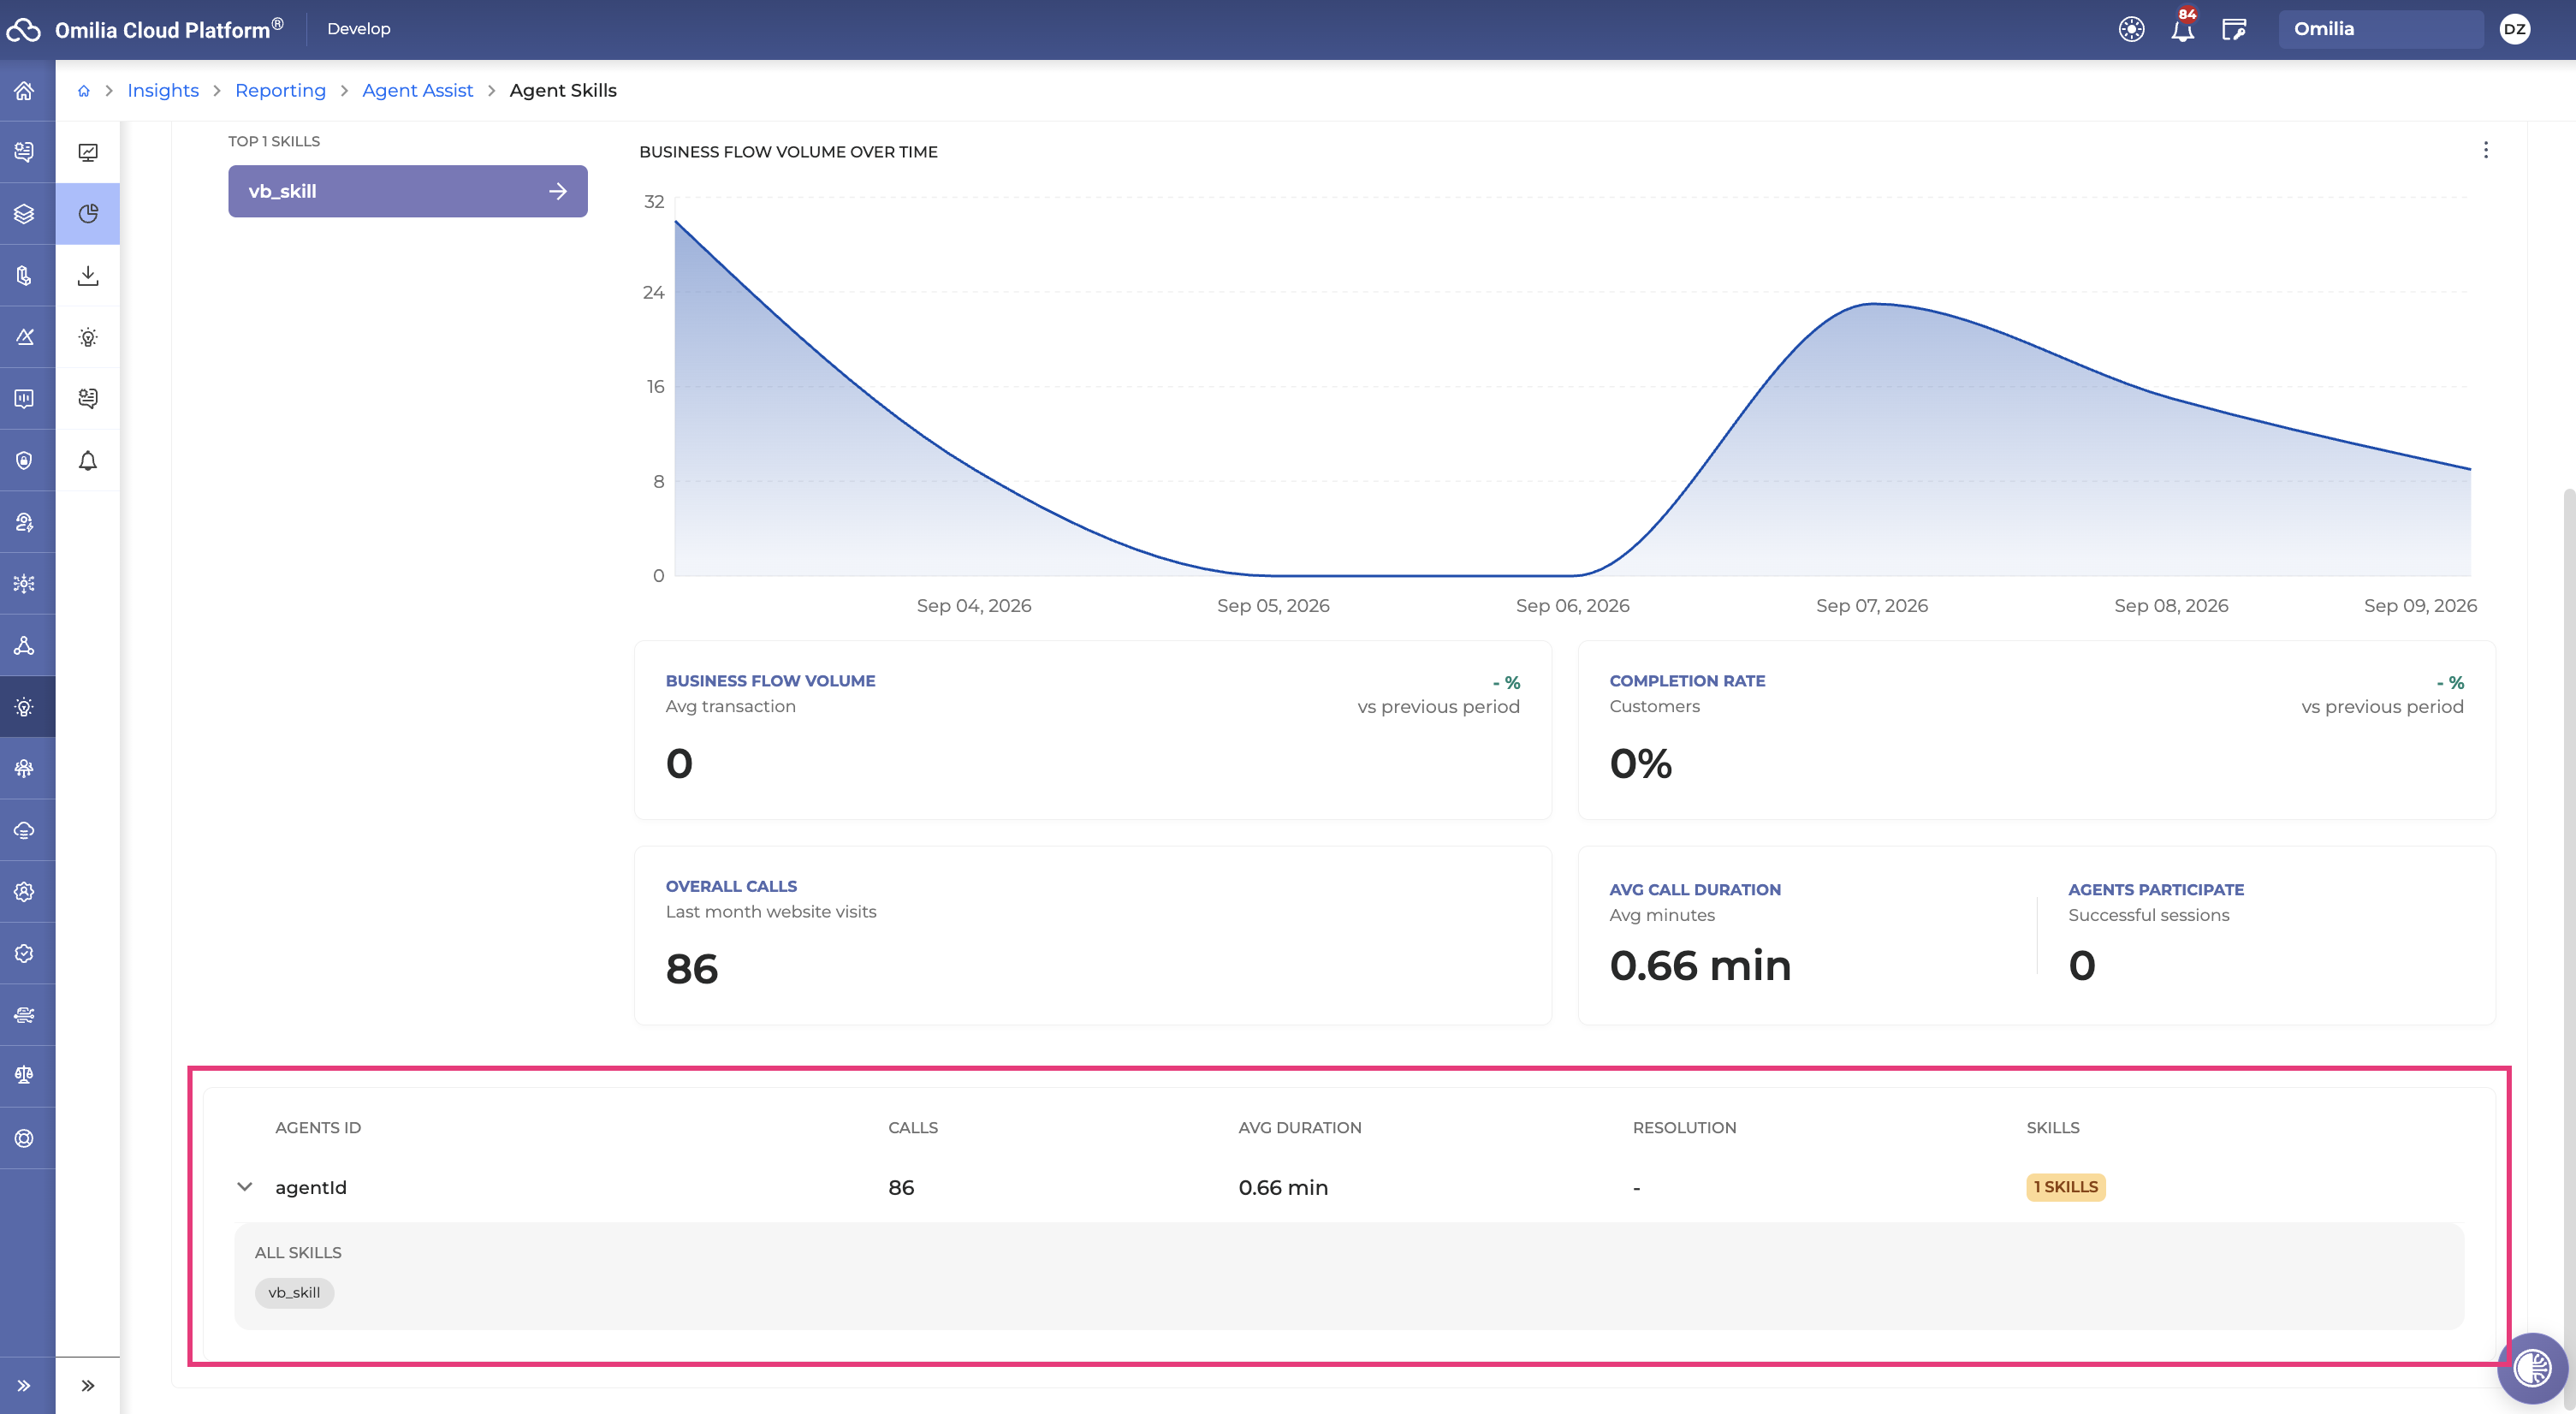The width and height of the screenshot is (2576, 1414).
Task: Expand the white secondary sidebar with the double arrow
Action: point(88,1385)
